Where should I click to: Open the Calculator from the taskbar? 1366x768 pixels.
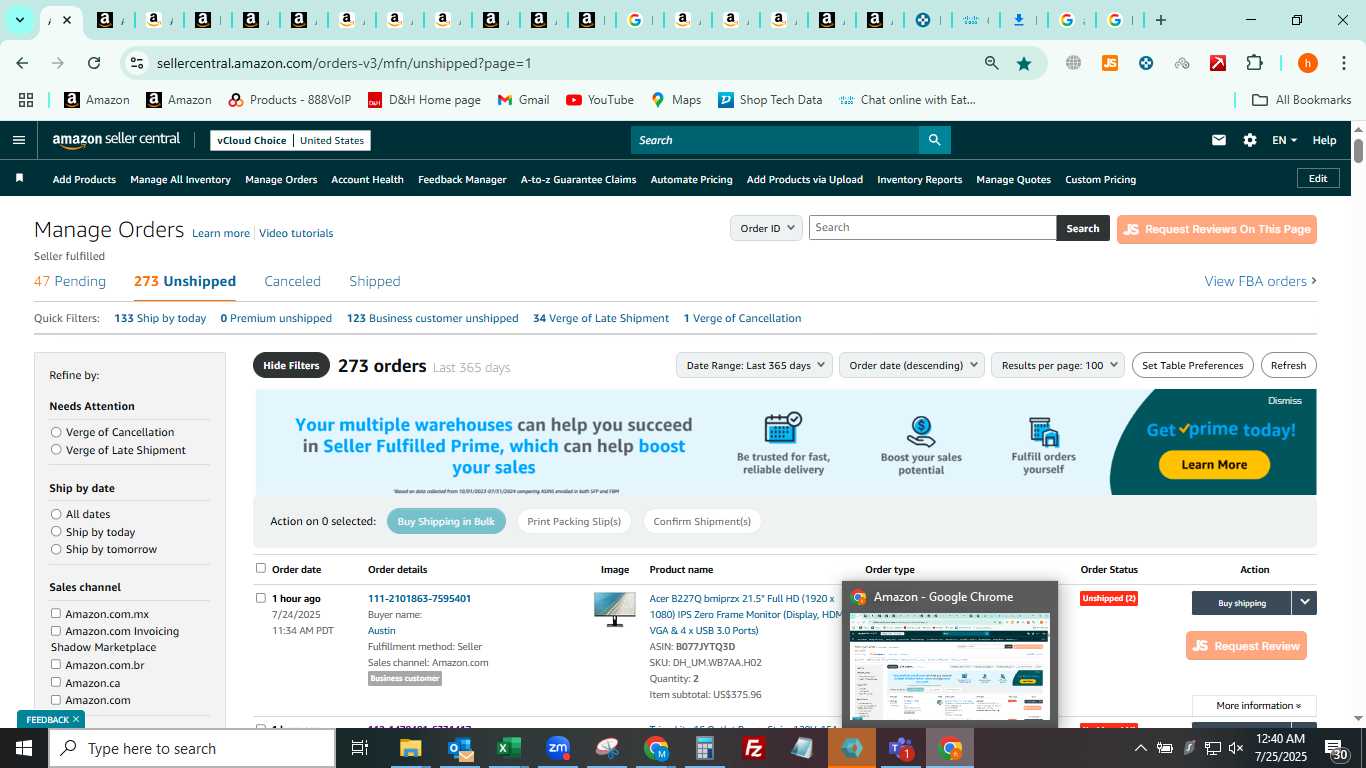pyautogui.click(x=705, y=748)
